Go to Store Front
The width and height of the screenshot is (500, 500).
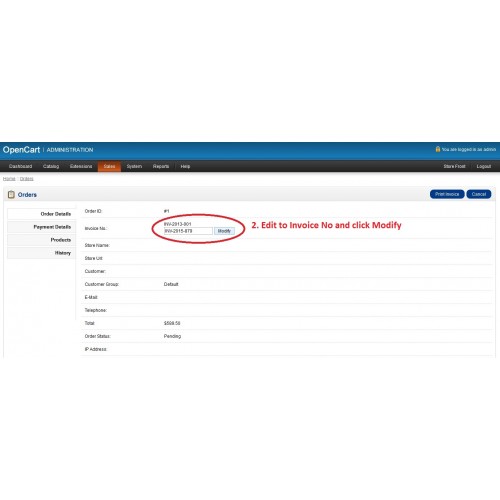tap(454, 166)
